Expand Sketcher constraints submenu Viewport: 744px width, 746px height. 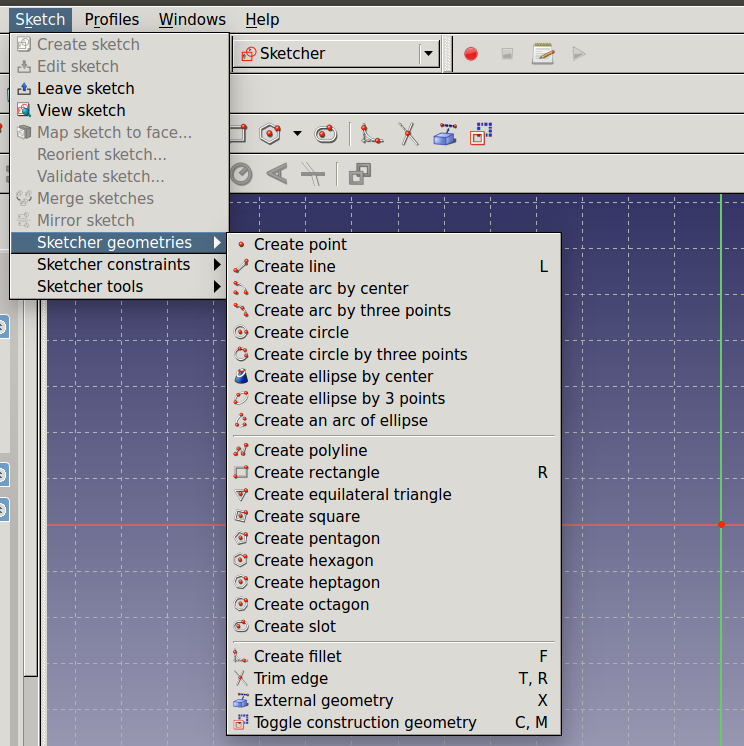coord(119,265)
